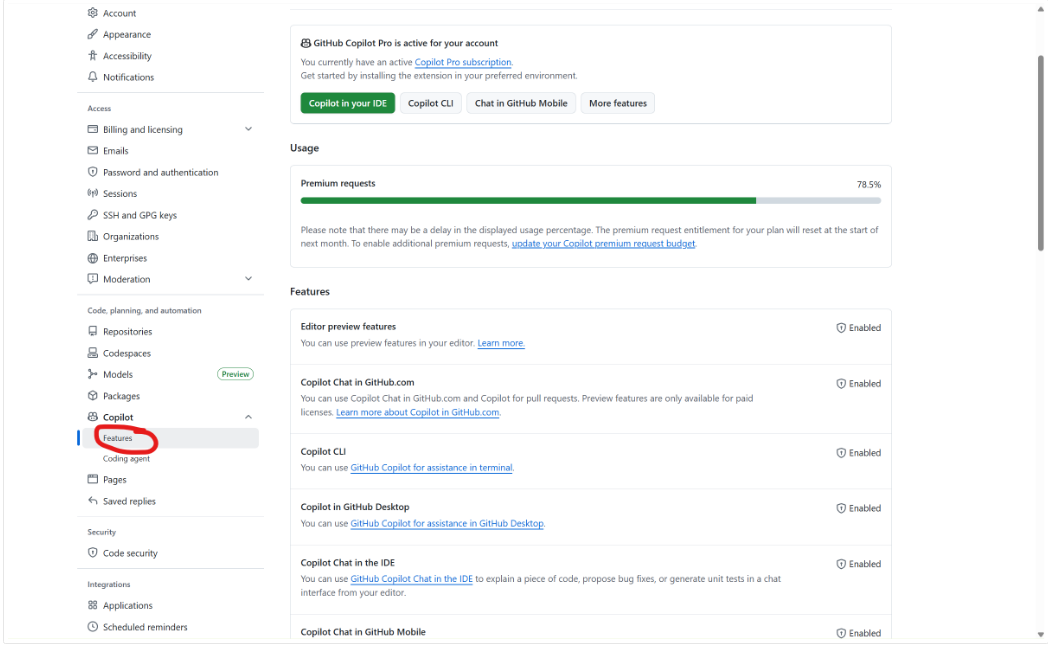Image resolution: width=1048 pixels, height=646 pixels.
Task: Click the Password and authentication shield icon
Action: click(x=93, y=172)
